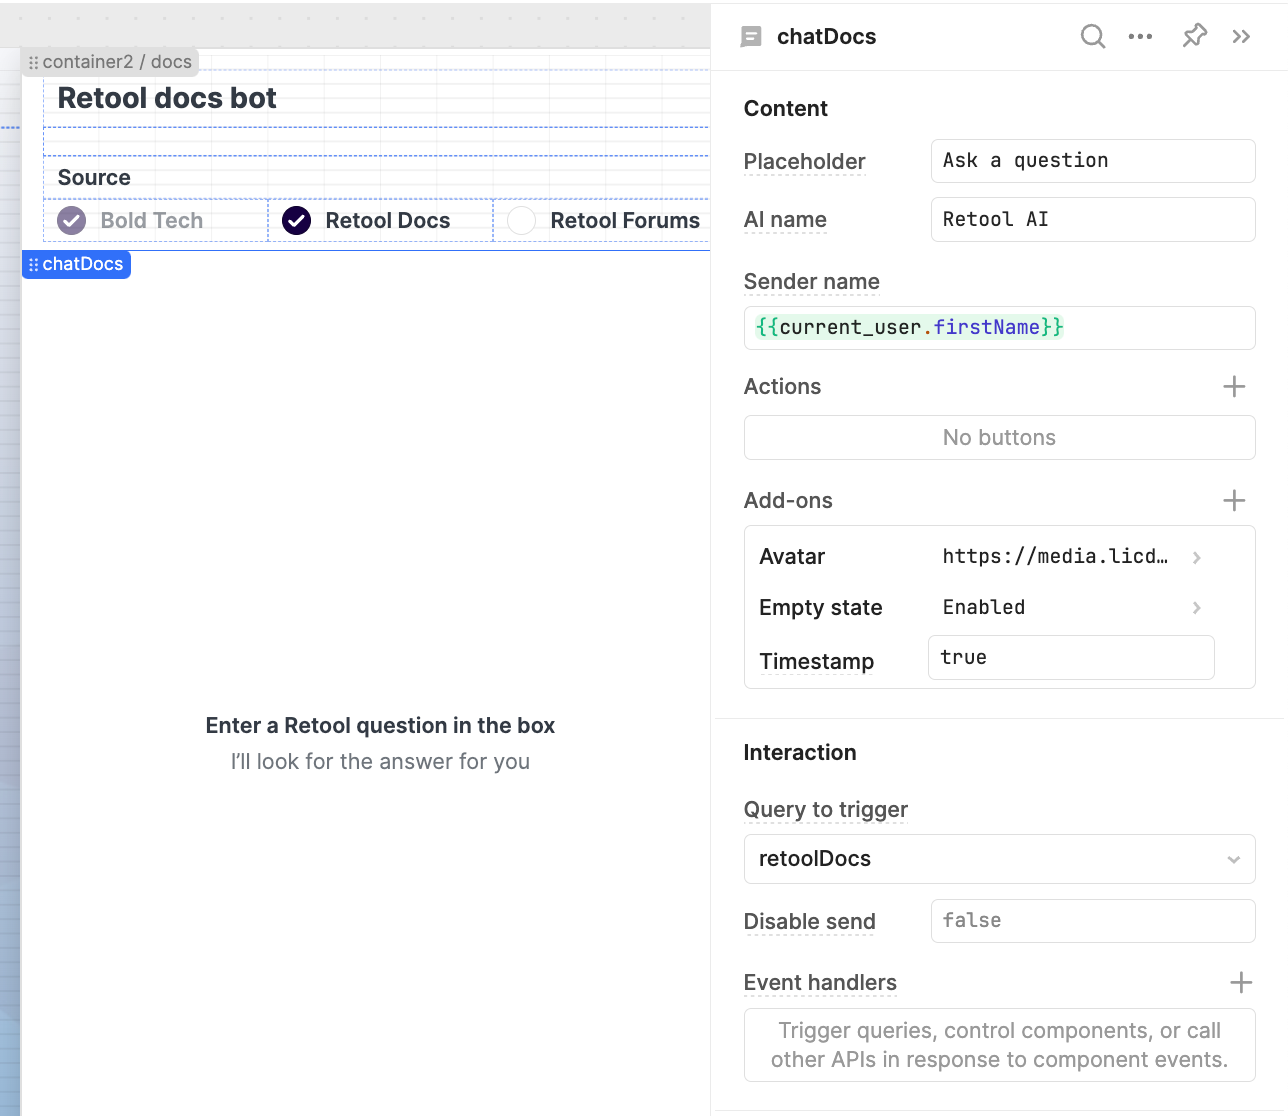Click the Placeholder property label
This screenshot has width=1288, height=1116.
click(x=804, y=162)
